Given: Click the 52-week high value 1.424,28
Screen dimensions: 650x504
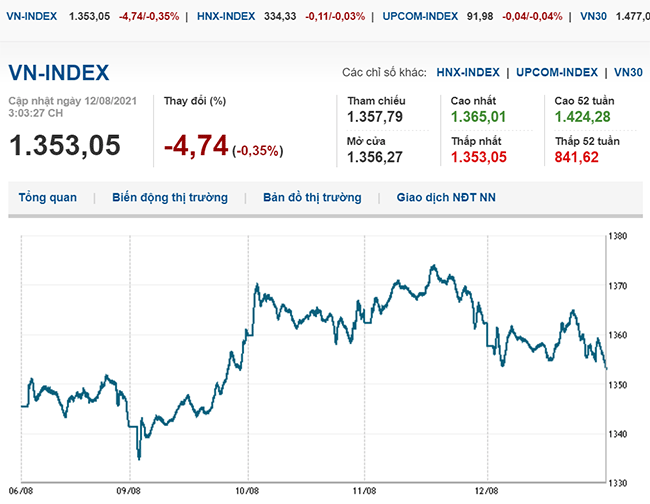Looking at the screenshot, I should click(583, 118).
